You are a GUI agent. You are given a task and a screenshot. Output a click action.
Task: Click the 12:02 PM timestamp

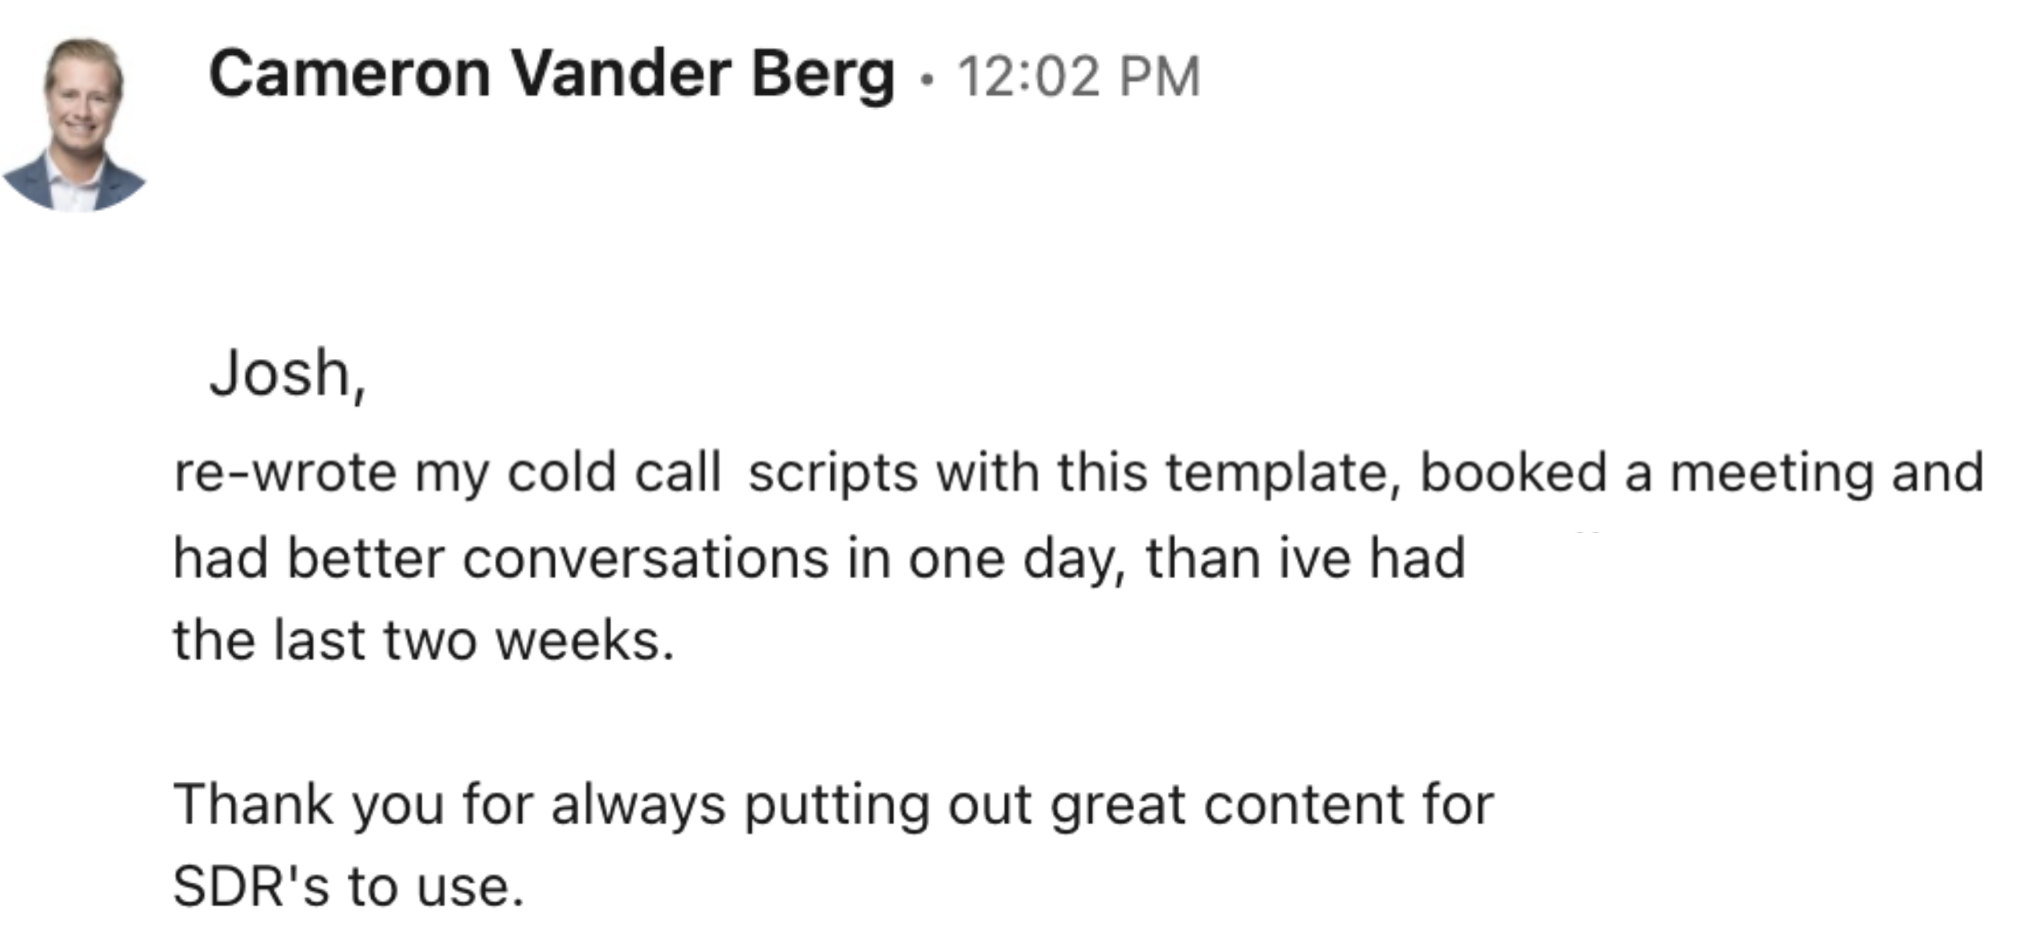click(x=1079, y=77)
